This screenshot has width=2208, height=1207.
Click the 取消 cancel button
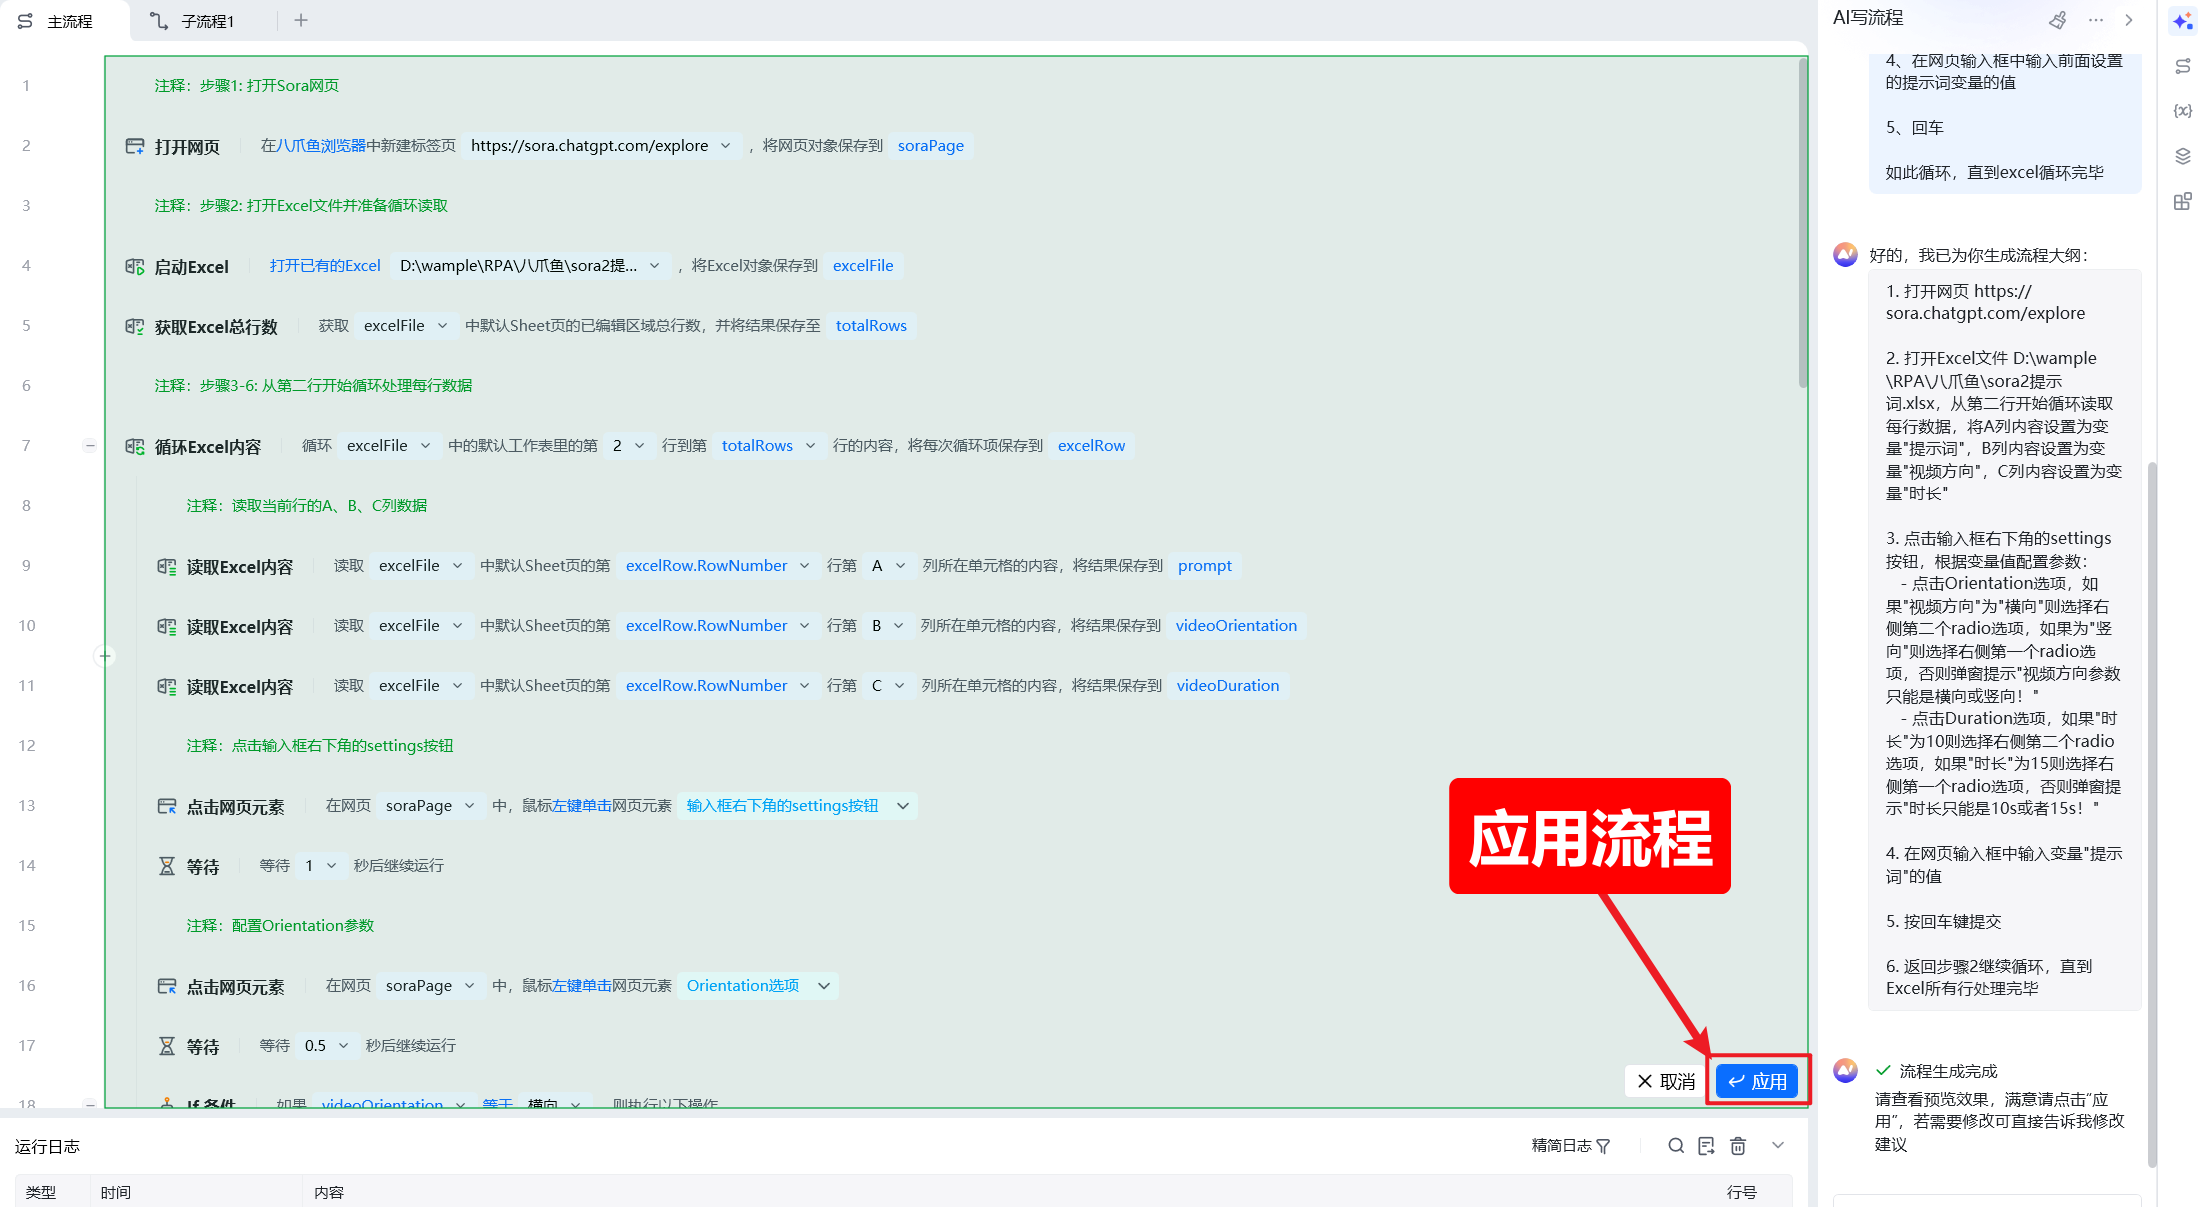click(x=1665, y=1081)
